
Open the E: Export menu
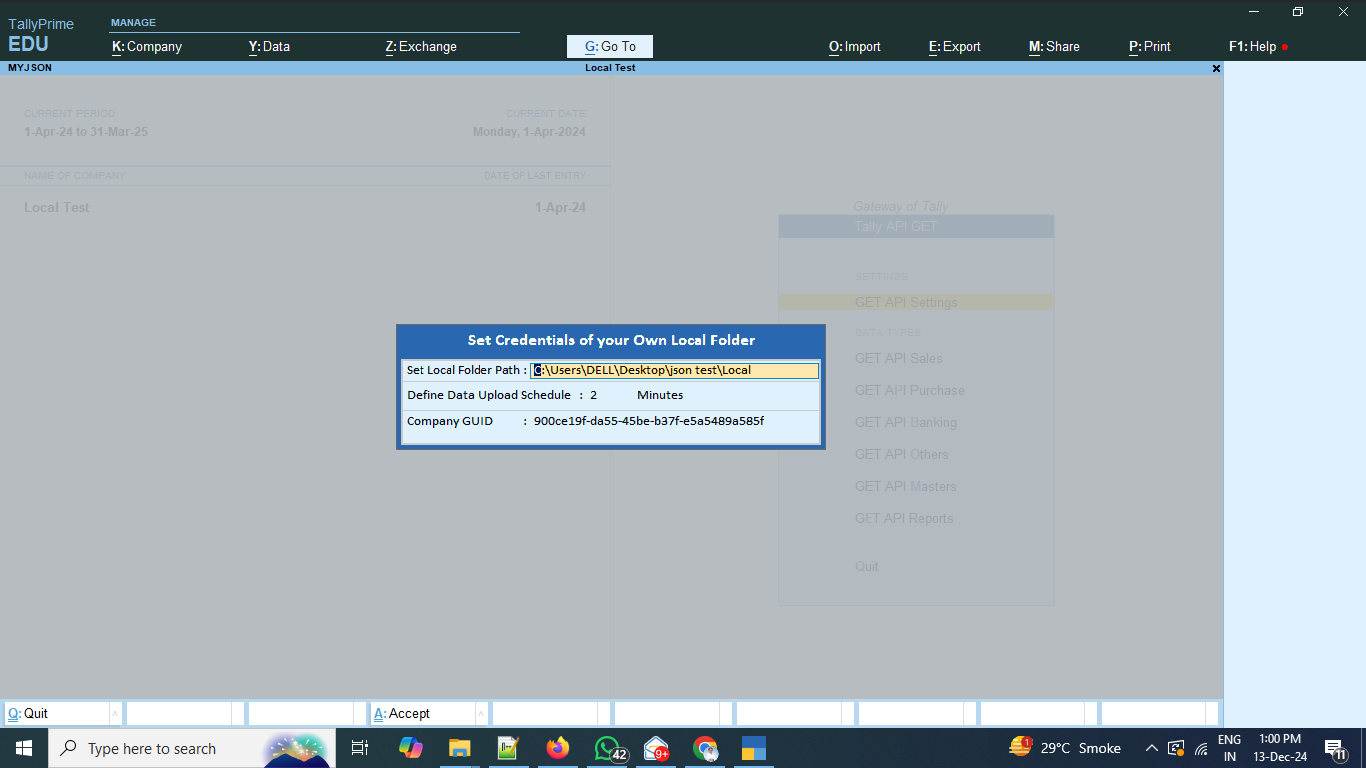pos(955,46)
